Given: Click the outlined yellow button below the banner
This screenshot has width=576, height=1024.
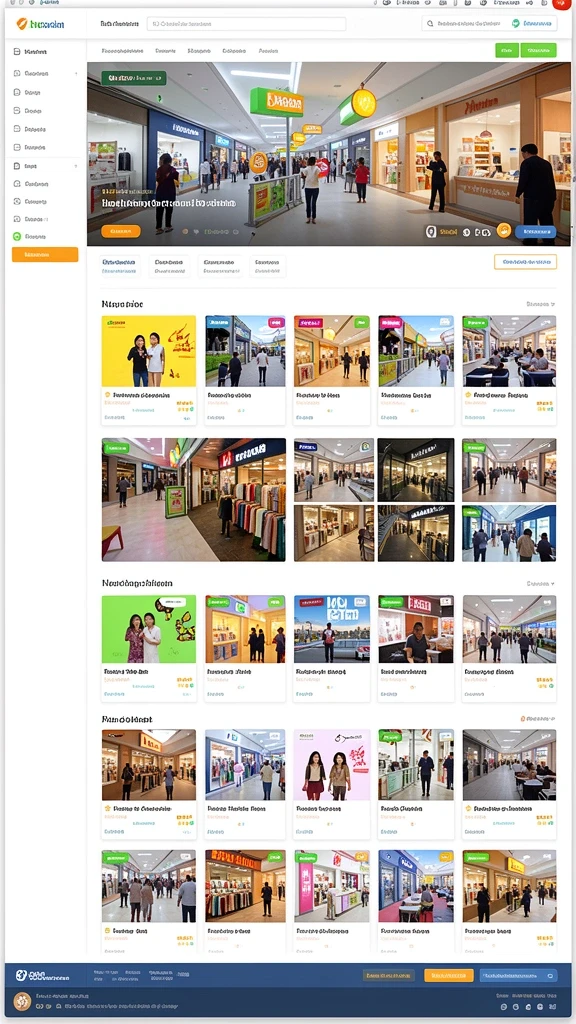Looking at the screenshot, I should pos(525,262).
